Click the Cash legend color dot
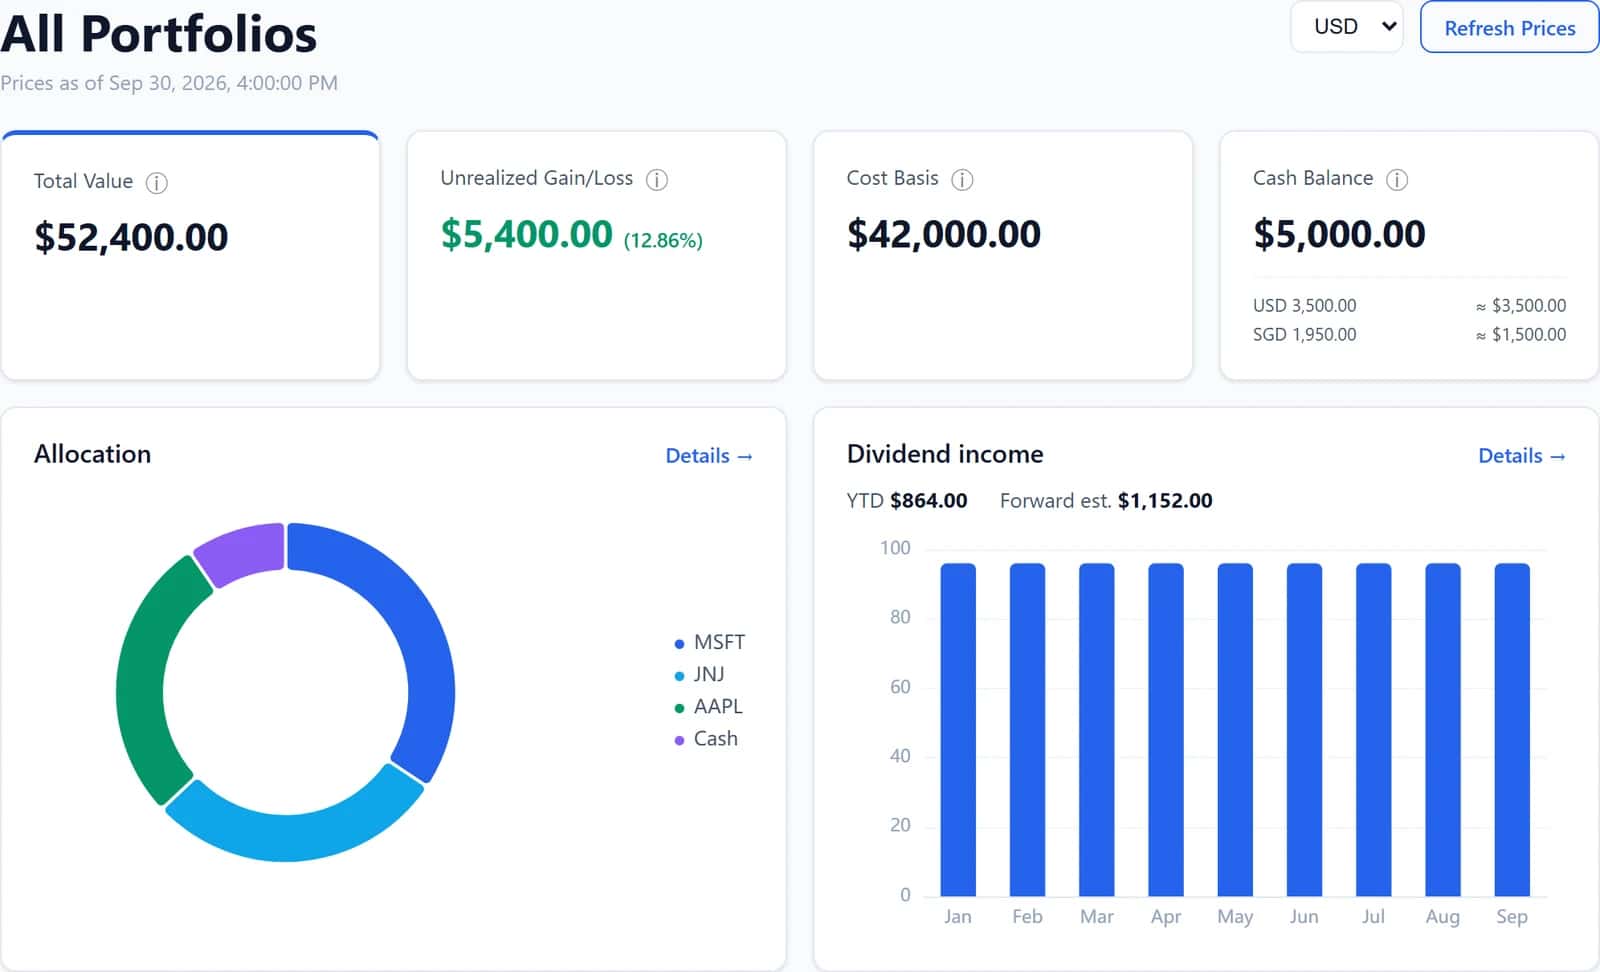Image resolution: width=1600 pixels, height=972 pixels. point(680,740)
